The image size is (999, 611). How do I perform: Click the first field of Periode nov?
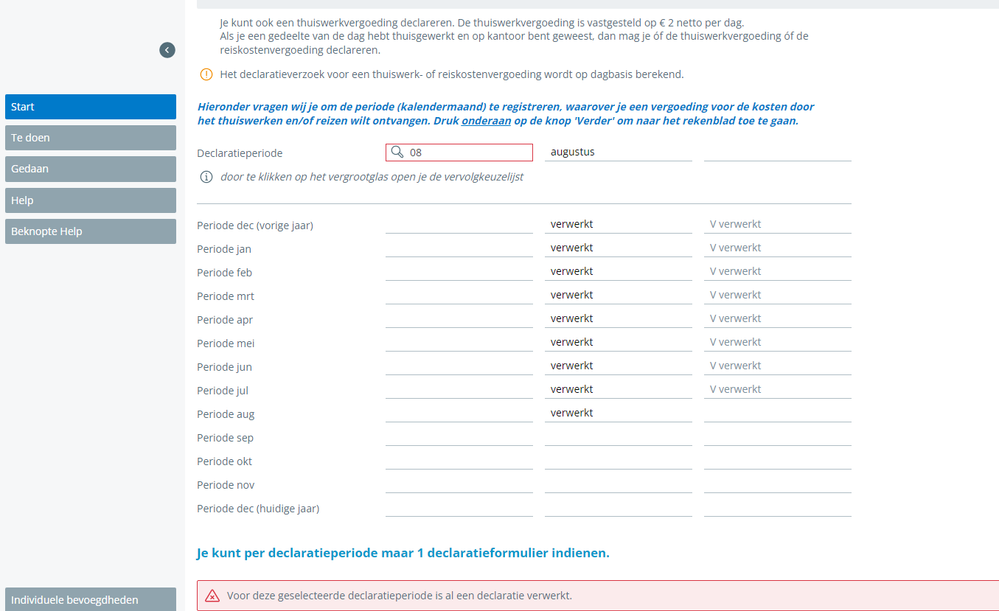click(x=459, y=484)
